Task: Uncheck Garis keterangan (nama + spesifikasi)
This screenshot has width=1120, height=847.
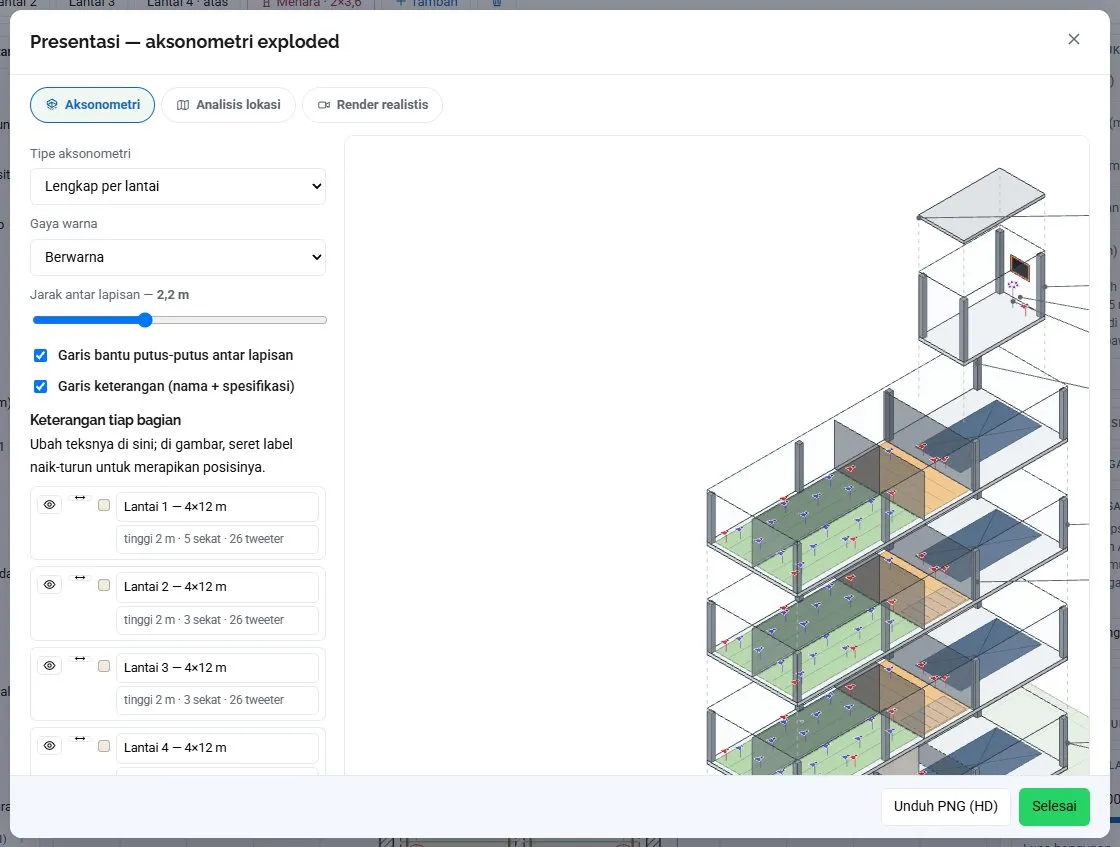Action: [41, 386]
